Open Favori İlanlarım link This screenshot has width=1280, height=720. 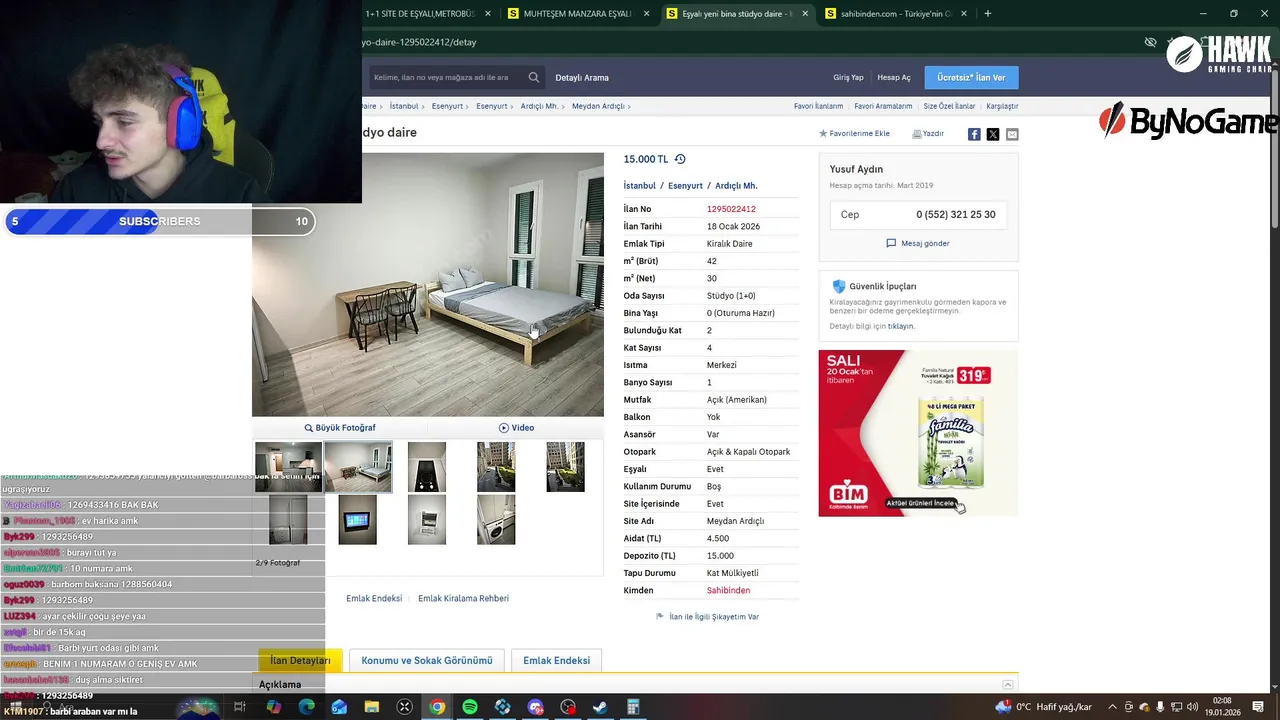coord(818,106)
